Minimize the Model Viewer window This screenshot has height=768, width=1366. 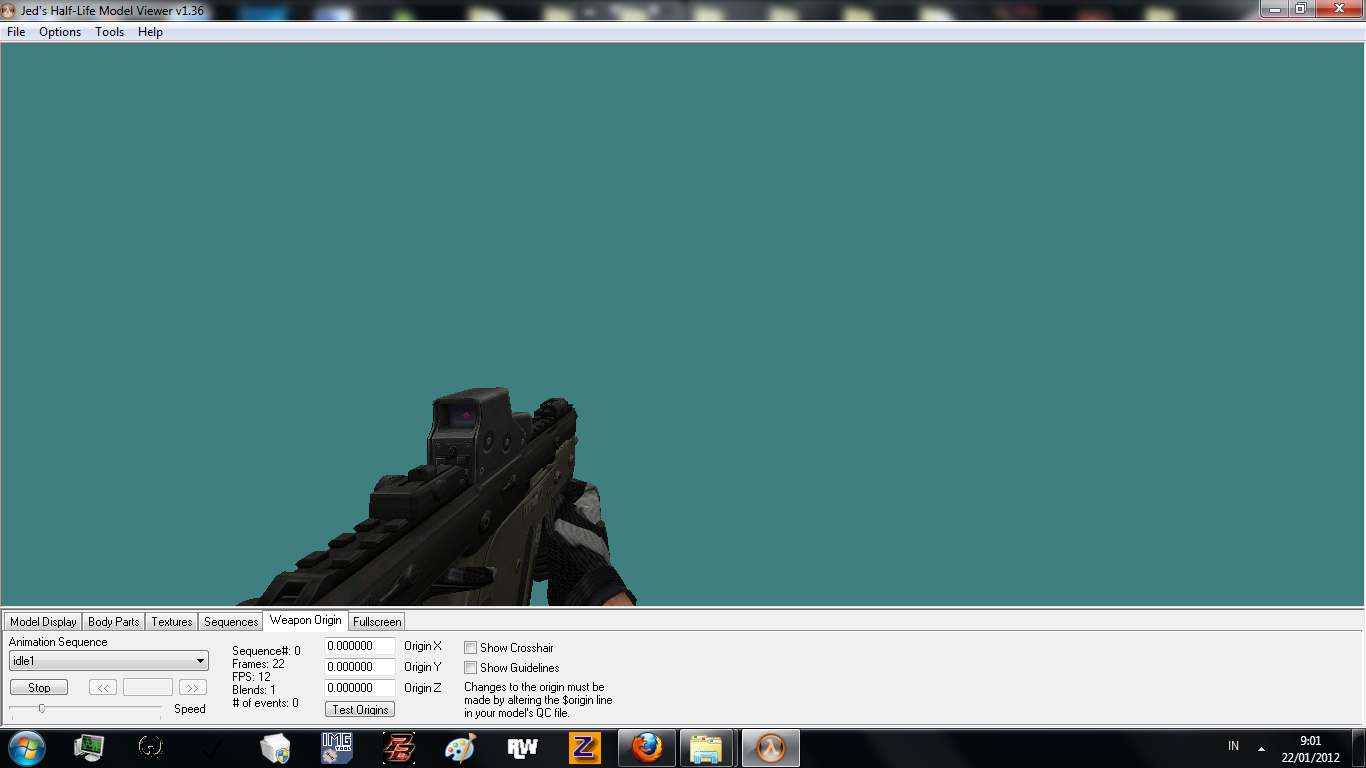click(x=1274, y=8)
